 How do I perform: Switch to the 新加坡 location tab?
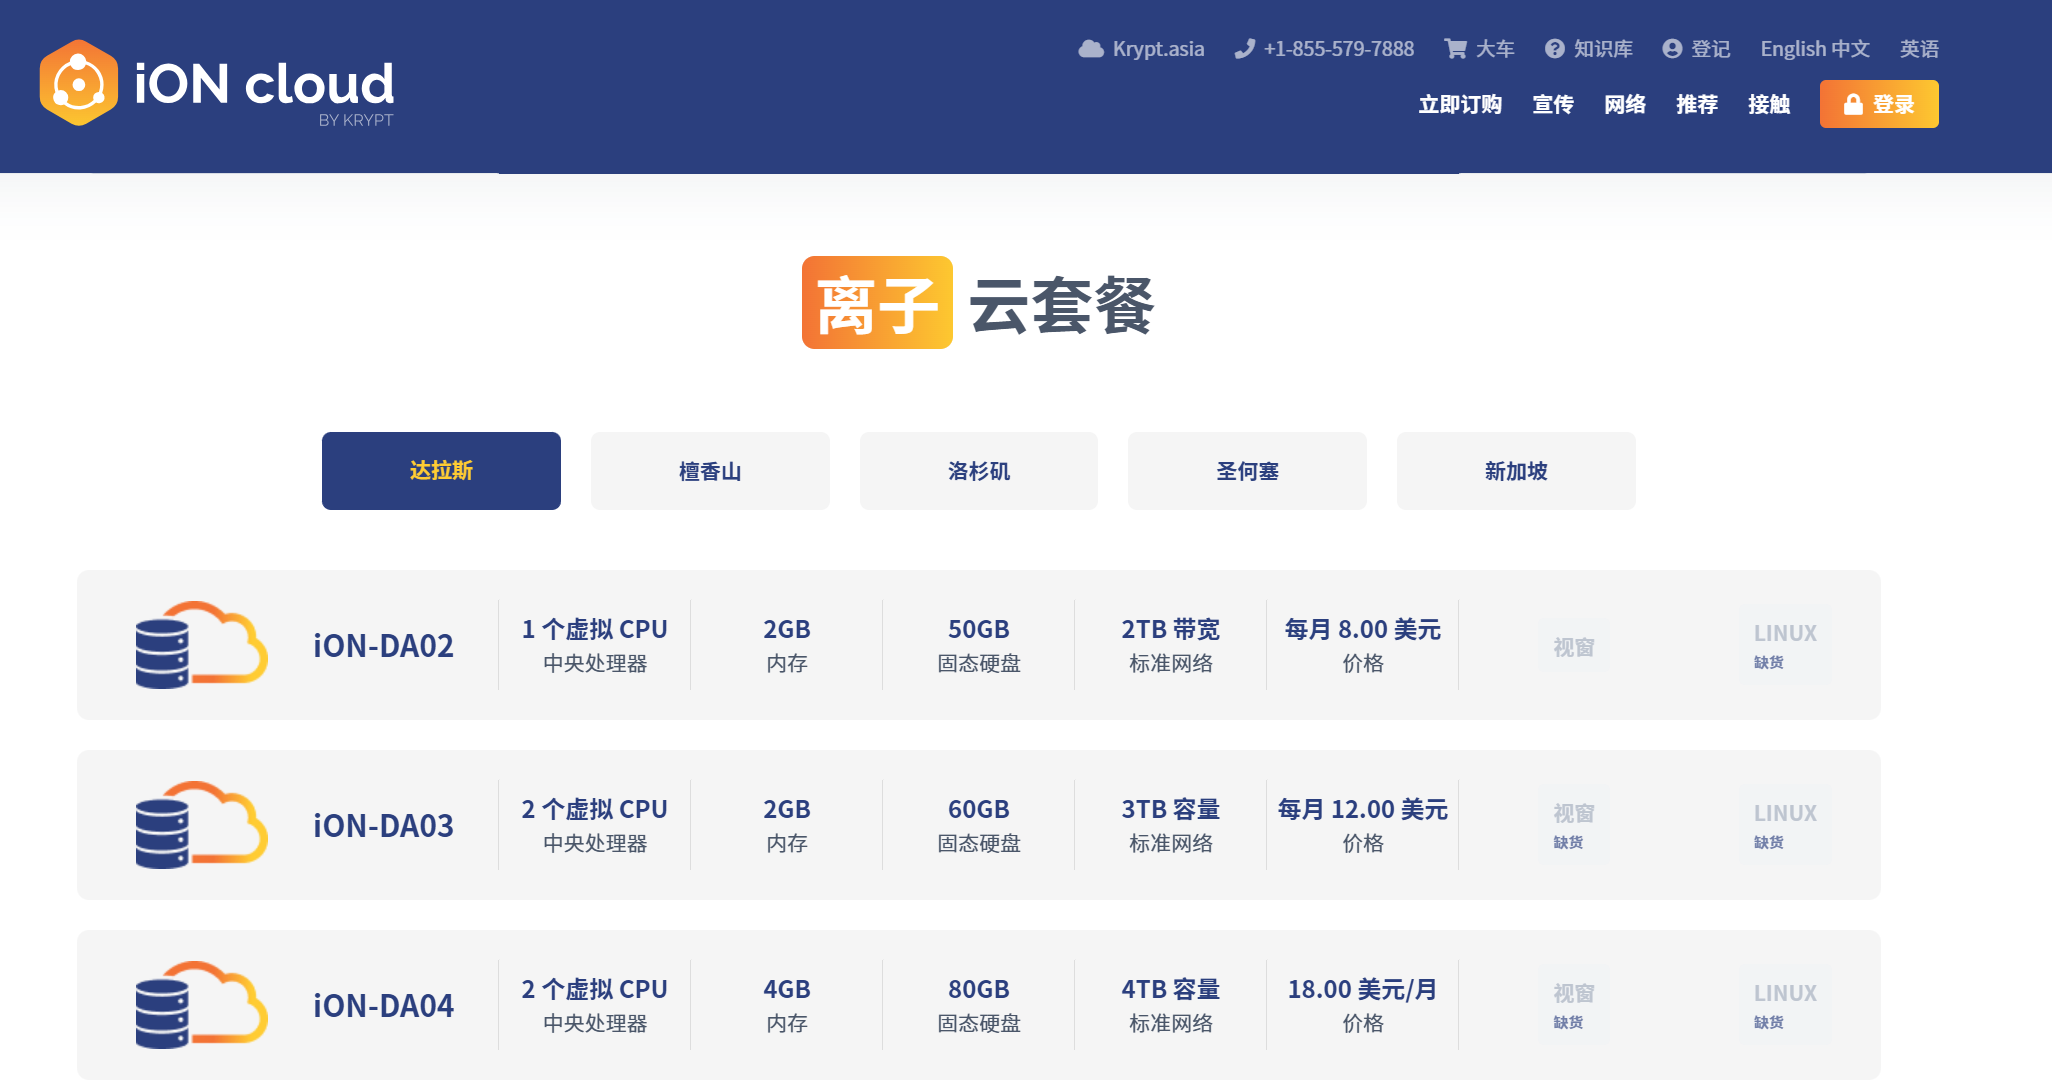pyautogui.click(x=1515, y=471)
